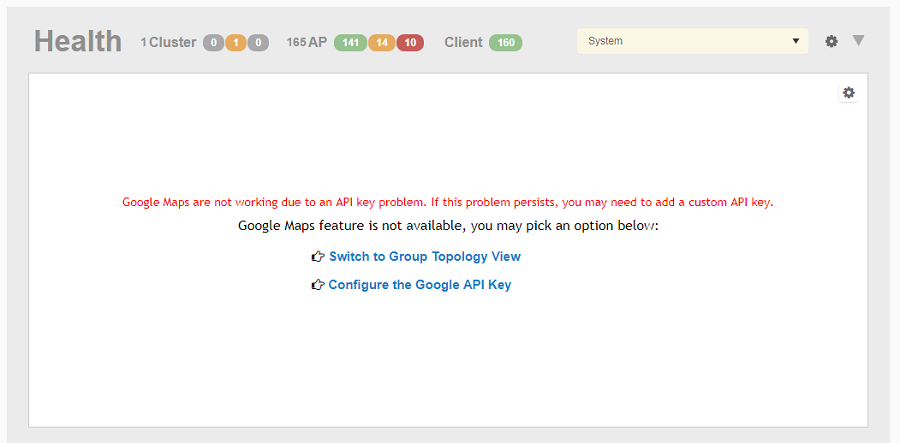Click the Health heading
The image size is (900, 443).
78,41
